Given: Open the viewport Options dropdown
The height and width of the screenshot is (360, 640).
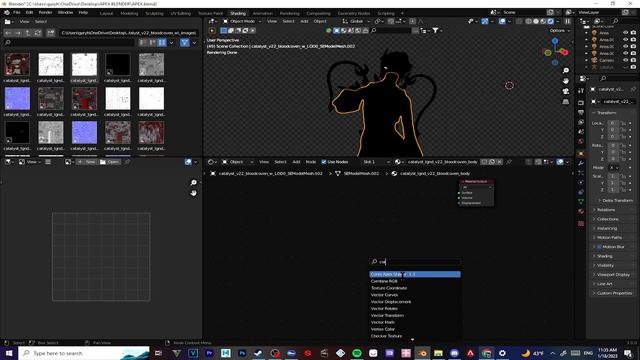Looking at the screenshot, I should (x=559, y=31).
